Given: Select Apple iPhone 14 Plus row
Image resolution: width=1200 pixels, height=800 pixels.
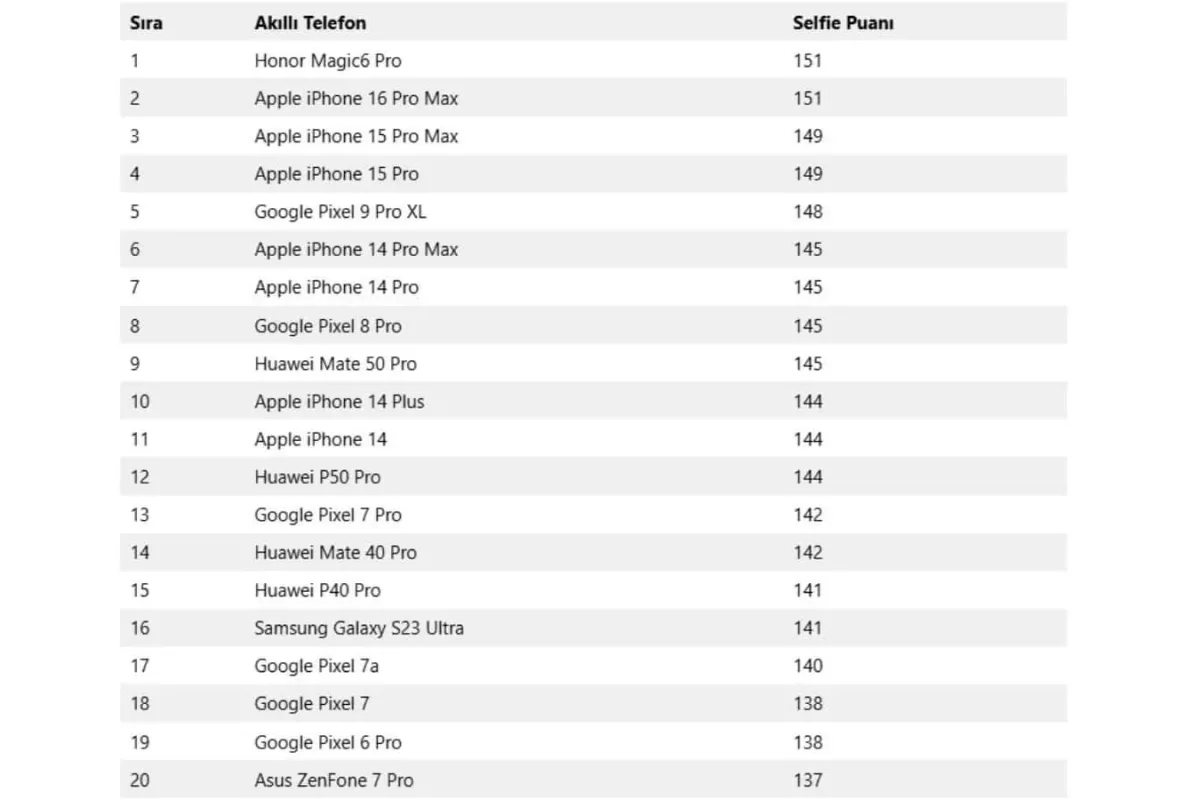Looking at the screenshot, I should click(593, 401).
